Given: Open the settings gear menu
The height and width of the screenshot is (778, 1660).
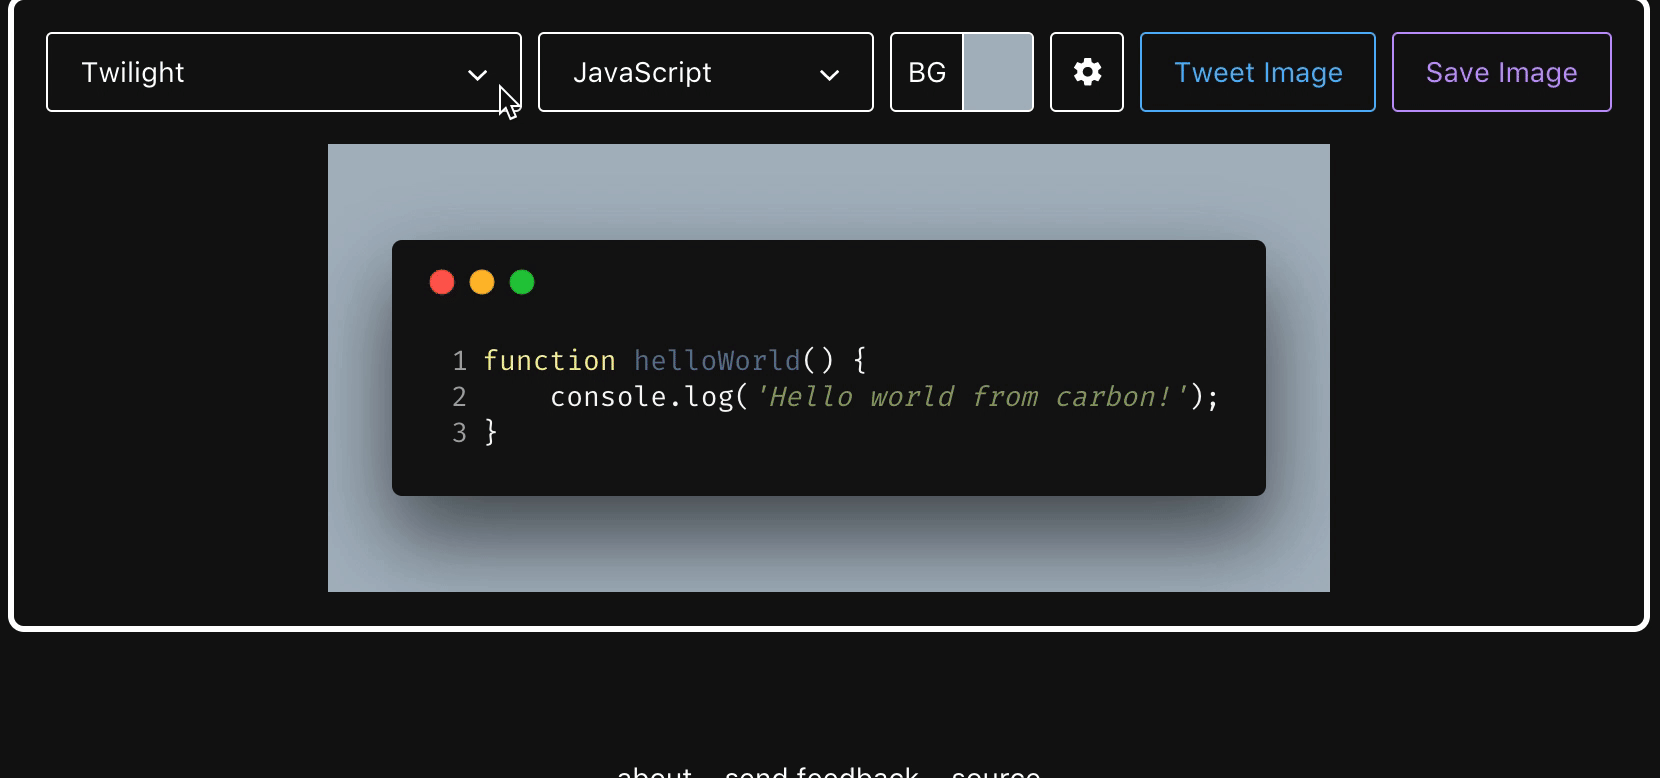Looking at the screenshot, I should coord(1087,72).
